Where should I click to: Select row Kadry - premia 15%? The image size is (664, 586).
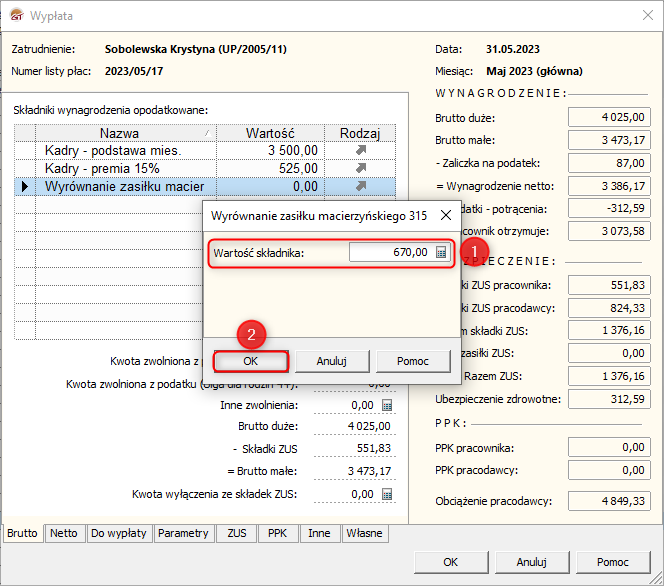[x=205, y=168]
